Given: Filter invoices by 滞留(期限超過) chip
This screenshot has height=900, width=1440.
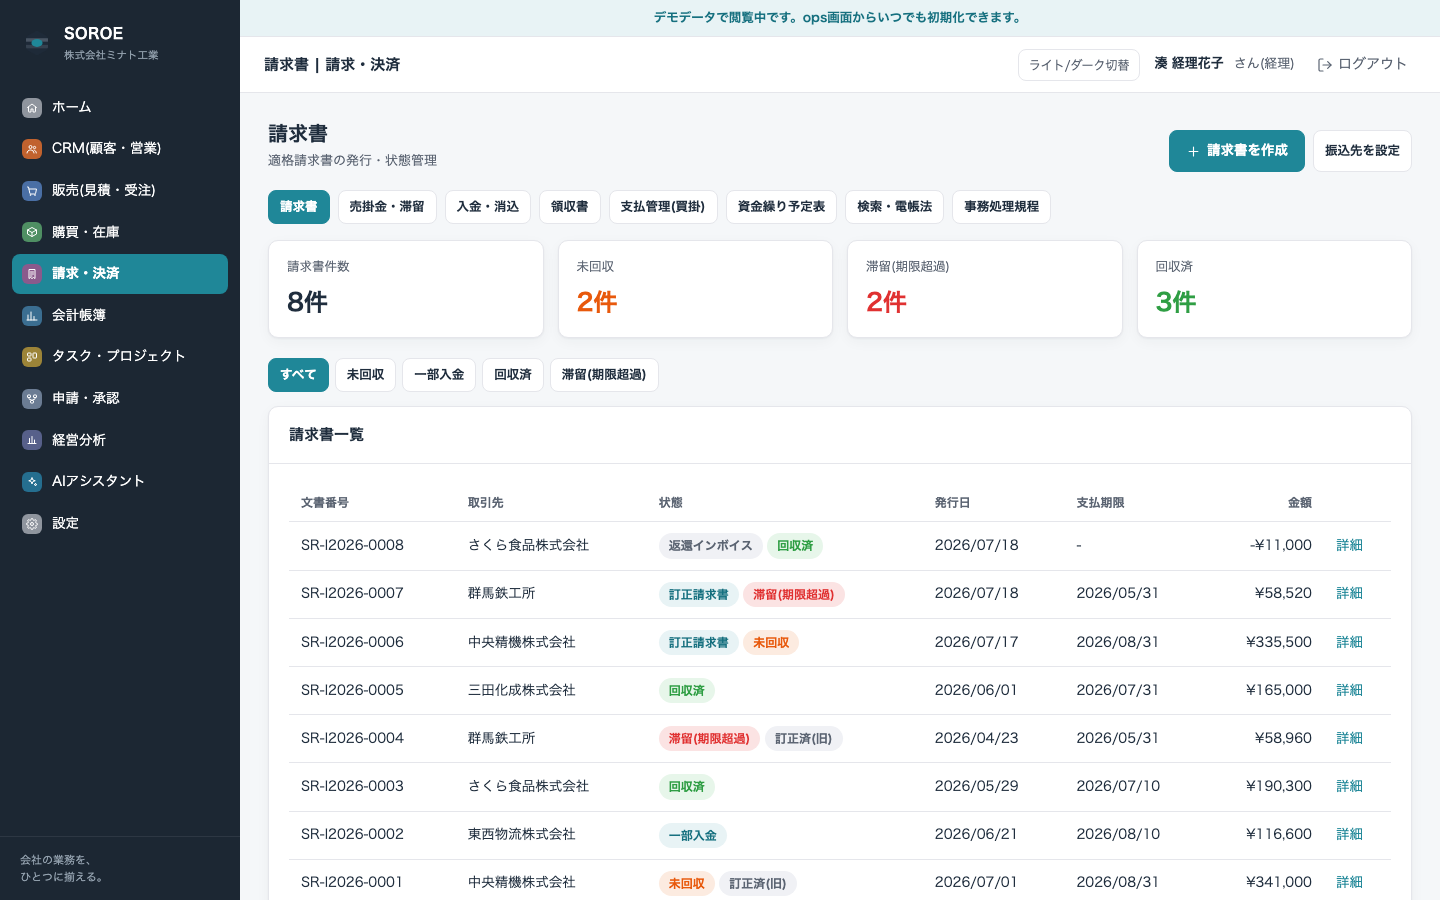Looking at the screenshot, I should point(604,375).
